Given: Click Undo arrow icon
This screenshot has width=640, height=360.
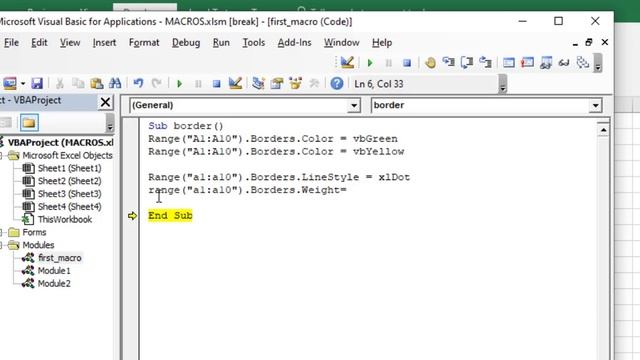Looking at the screenshot, I should pyautogui.click(x=138, y=84).
